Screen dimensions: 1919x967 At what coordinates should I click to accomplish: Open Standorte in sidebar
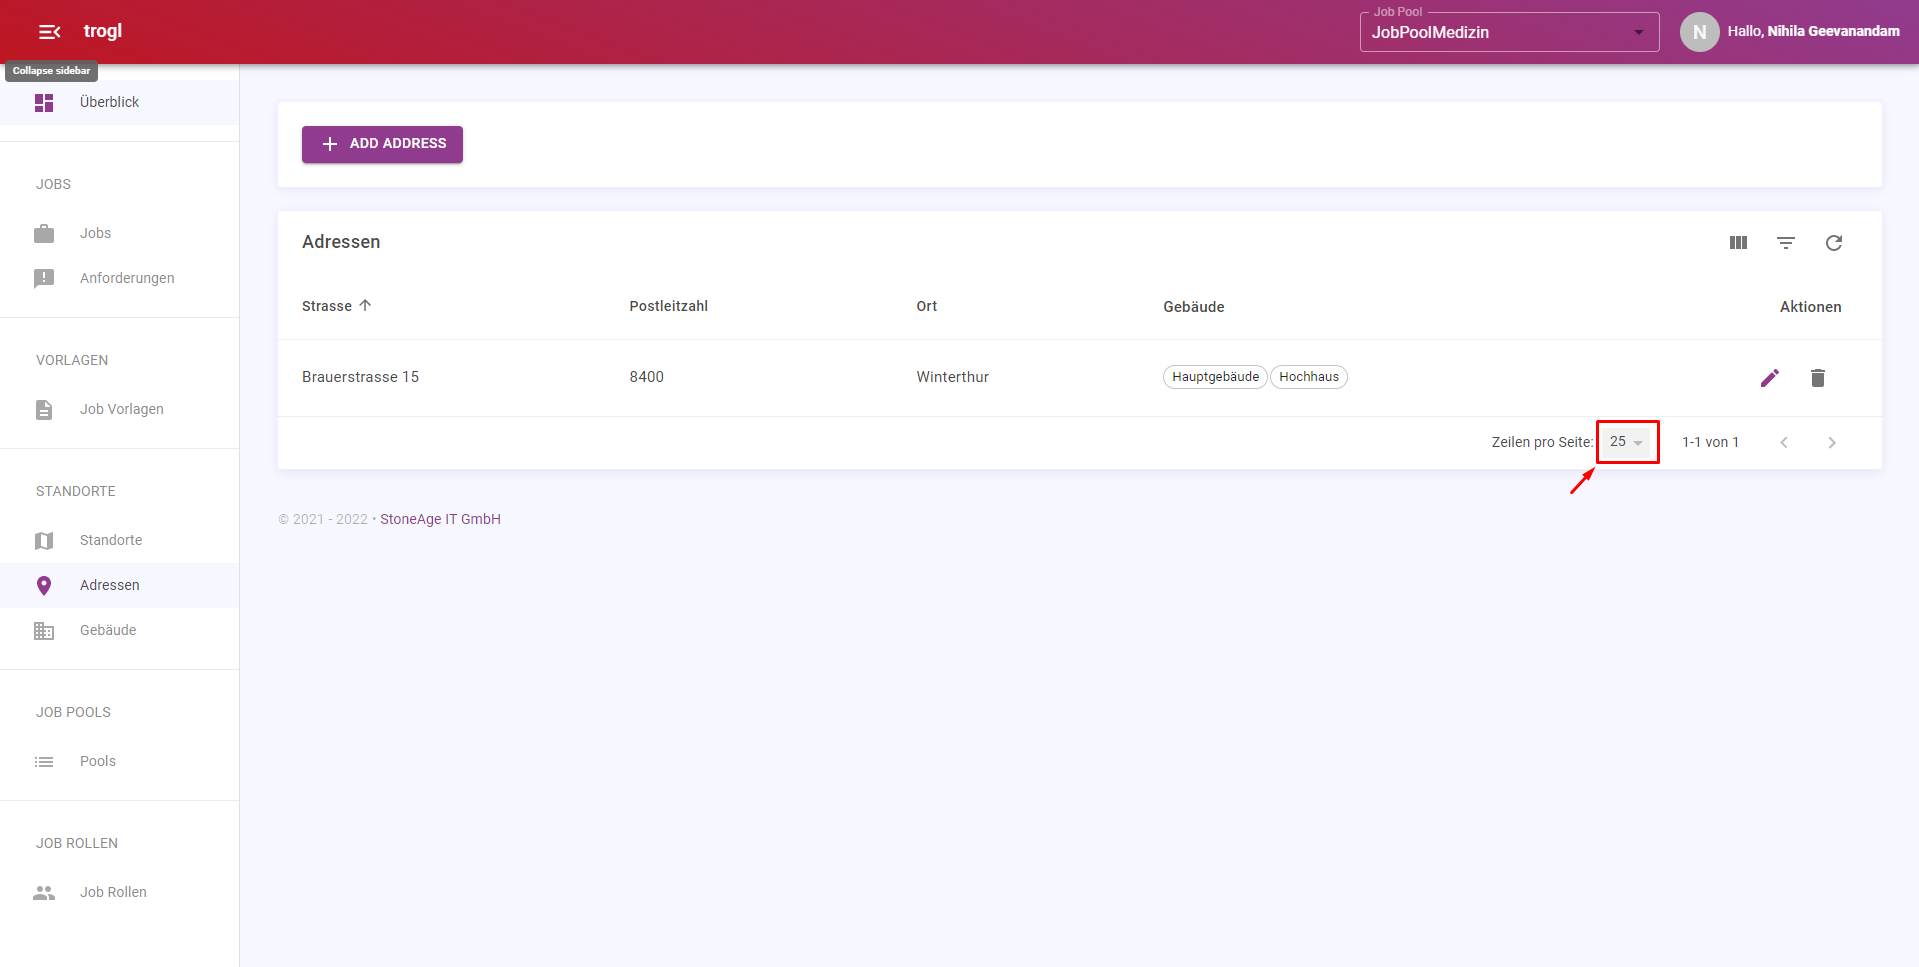(119, 540)
